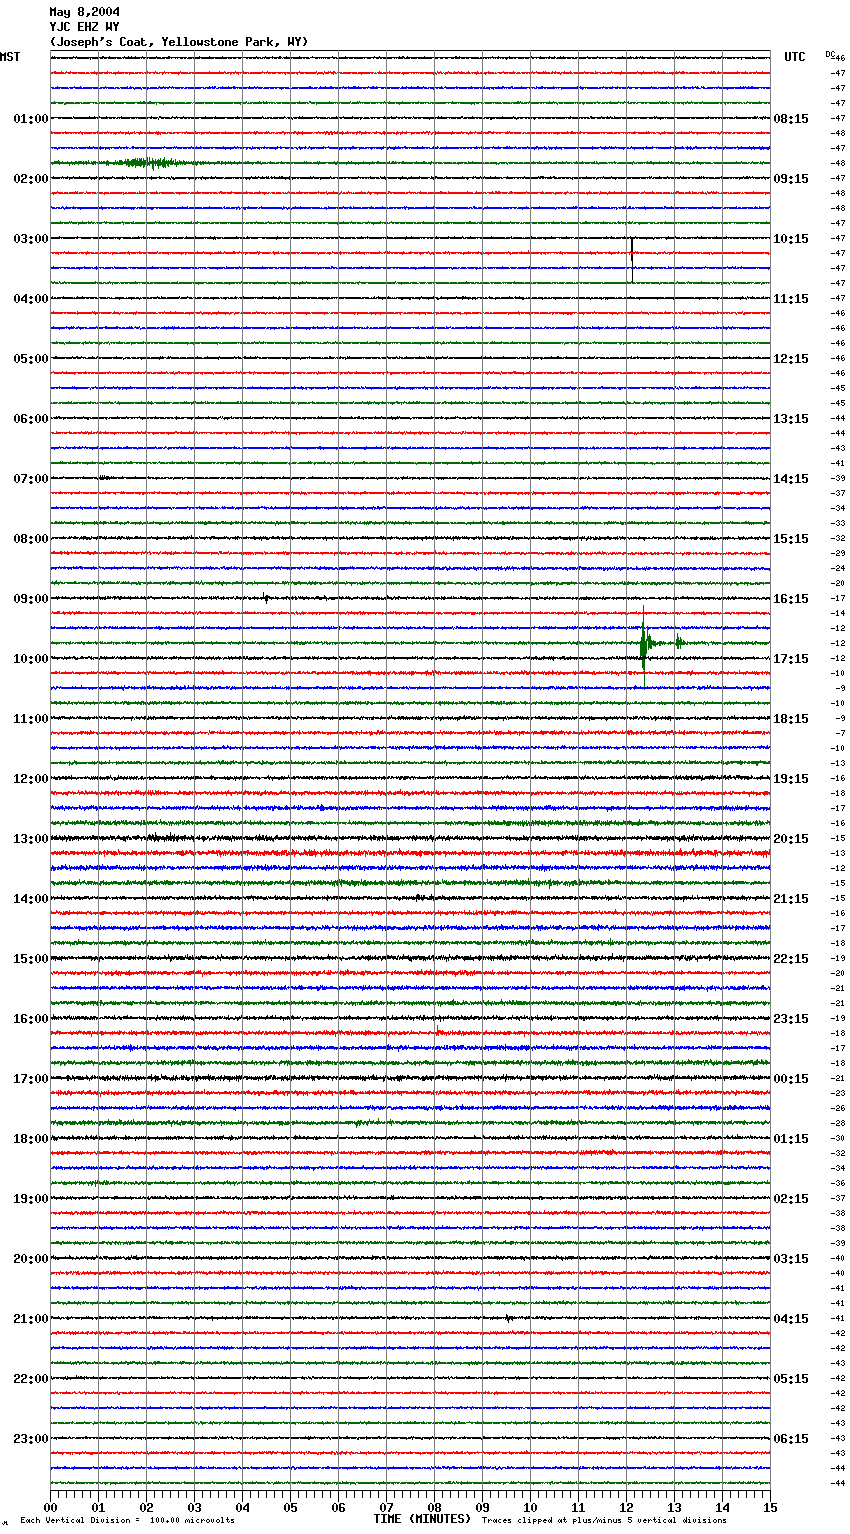850x1534 pixels.
Task: Click the "10:00" MST time label
Action: coord(31,659)
